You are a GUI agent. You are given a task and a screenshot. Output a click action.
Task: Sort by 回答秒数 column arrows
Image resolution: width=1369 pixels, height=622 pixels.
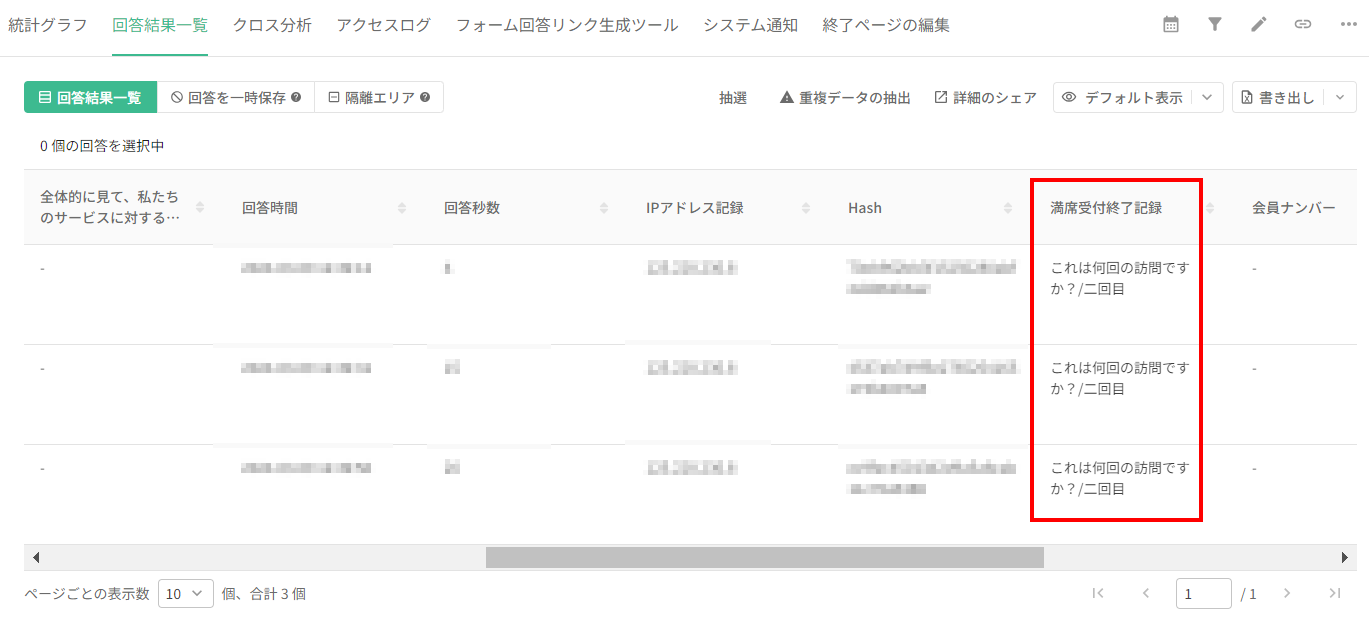click(x=604, y=208)
